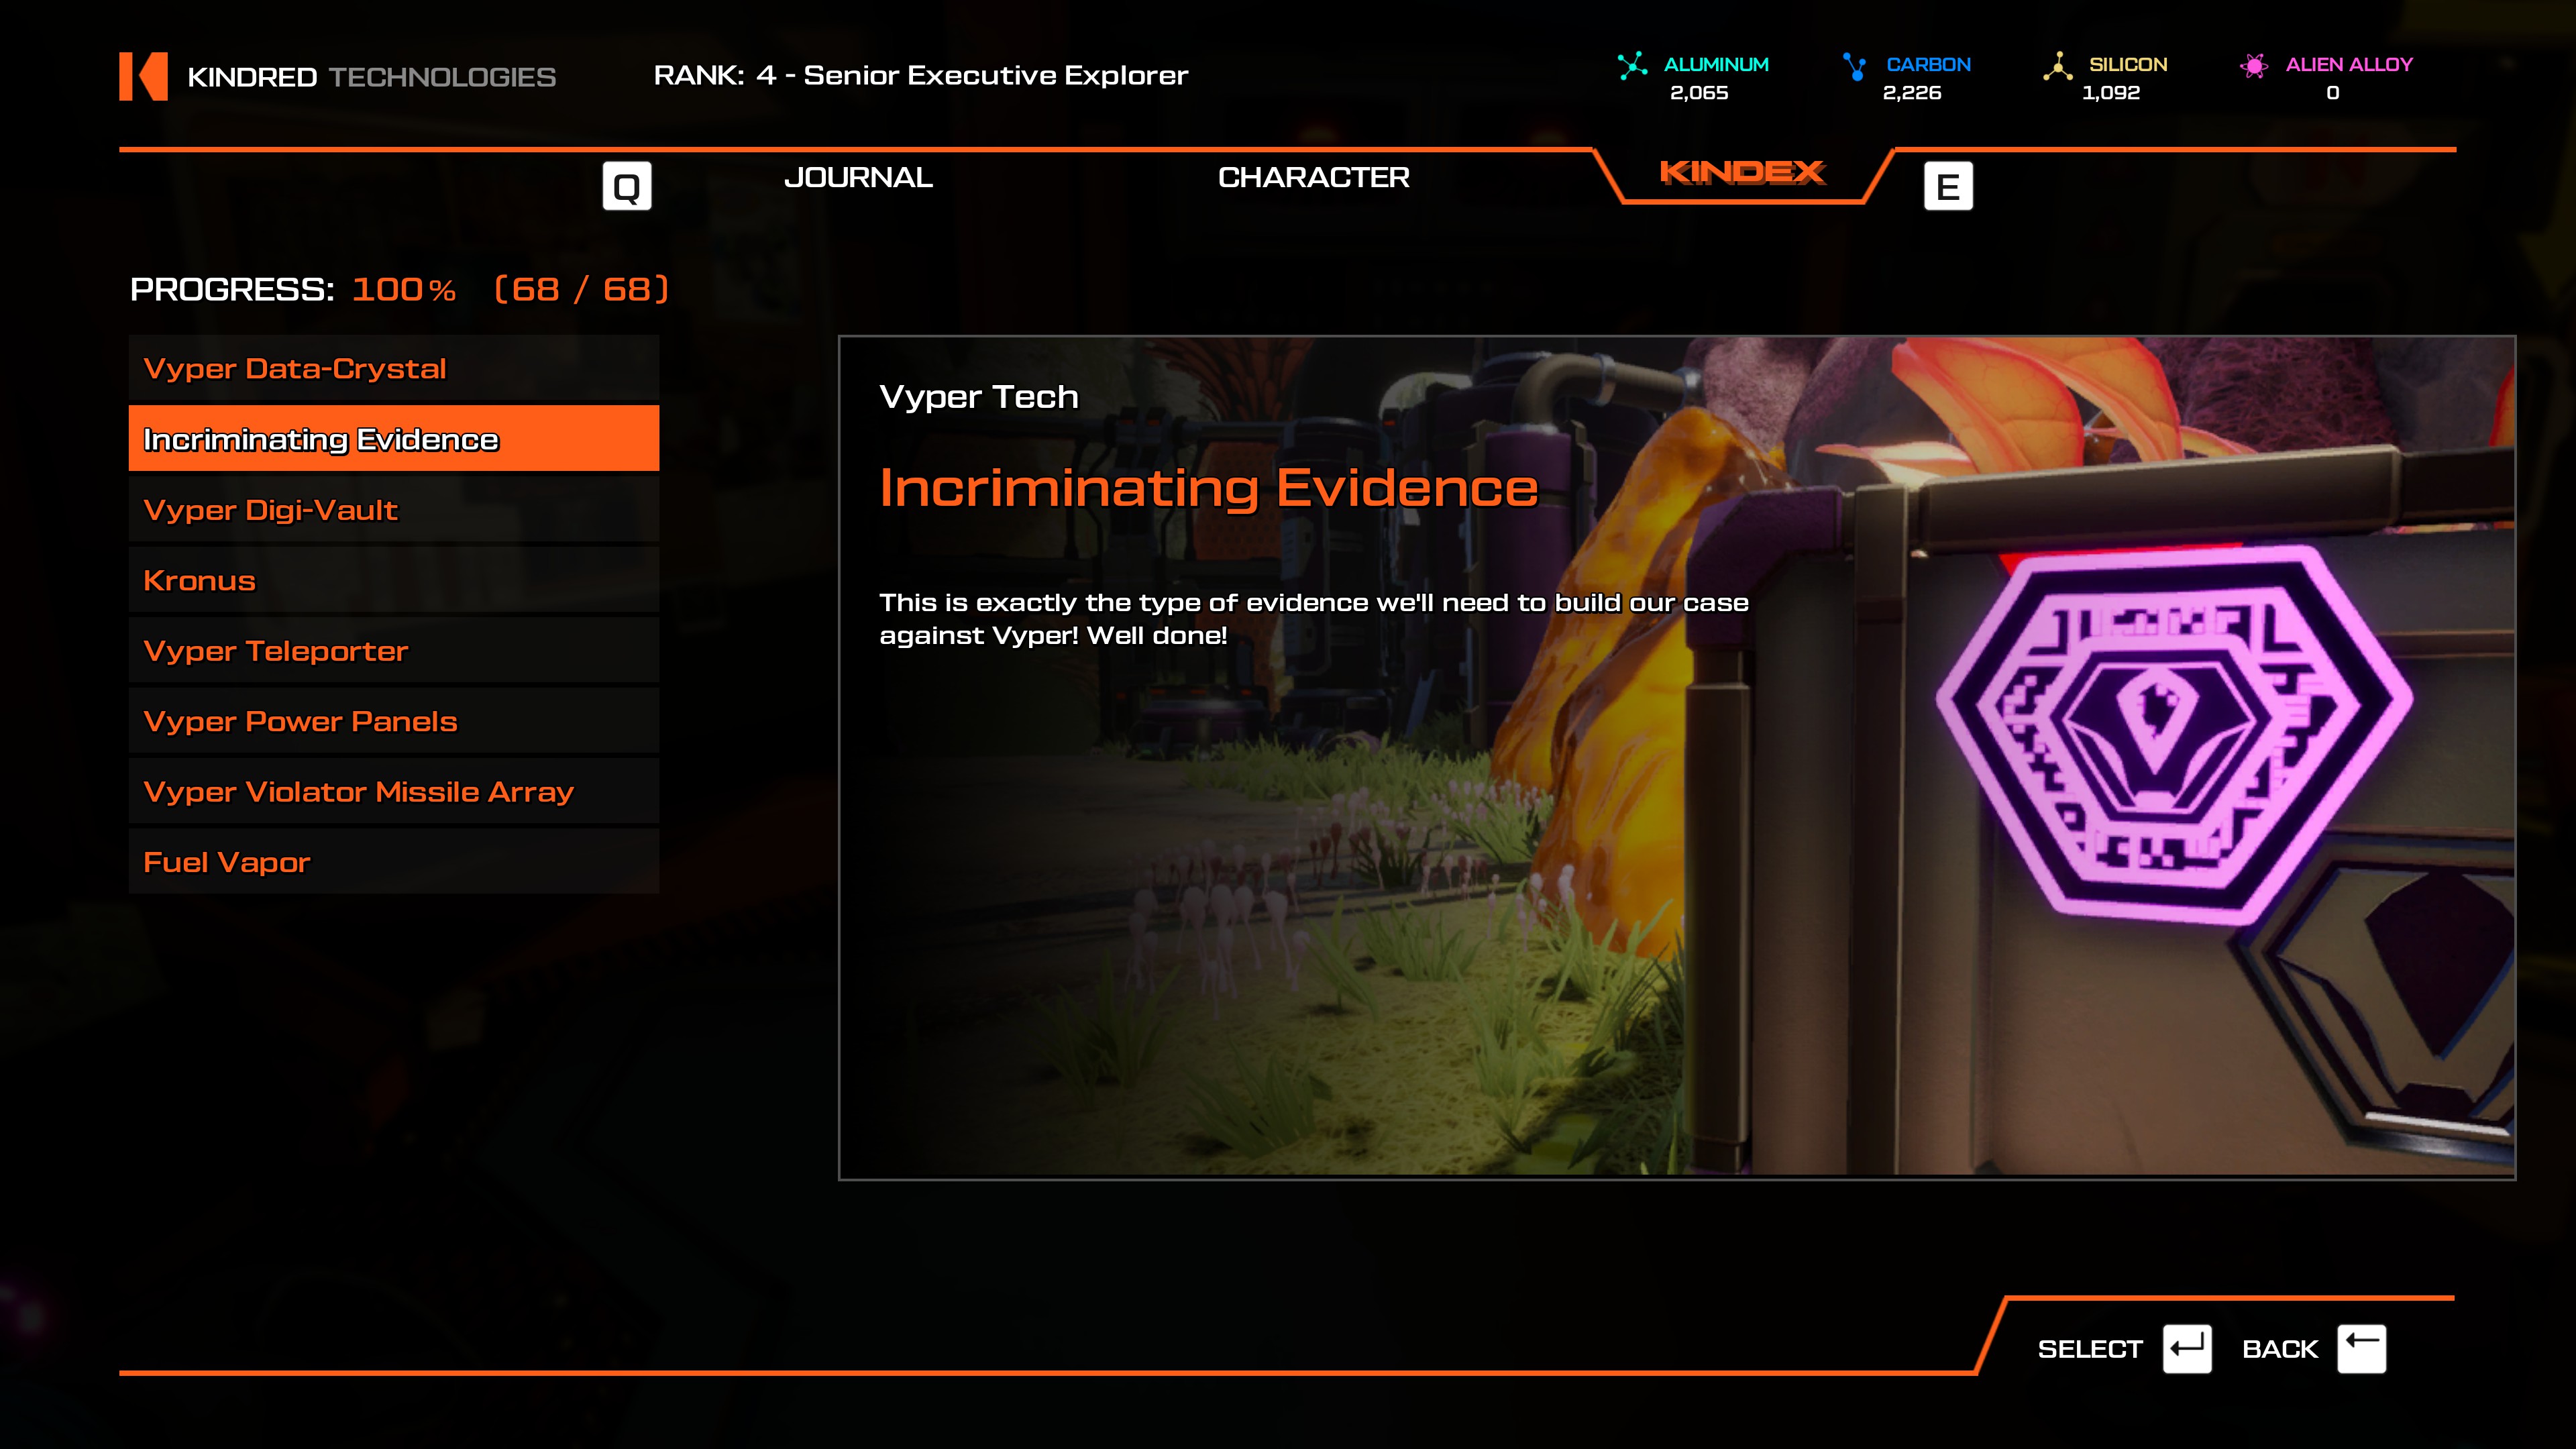Click the Carbon resource icon
The width and height of the screenshot is (2576, 1449).
(x=1855, y=66)
